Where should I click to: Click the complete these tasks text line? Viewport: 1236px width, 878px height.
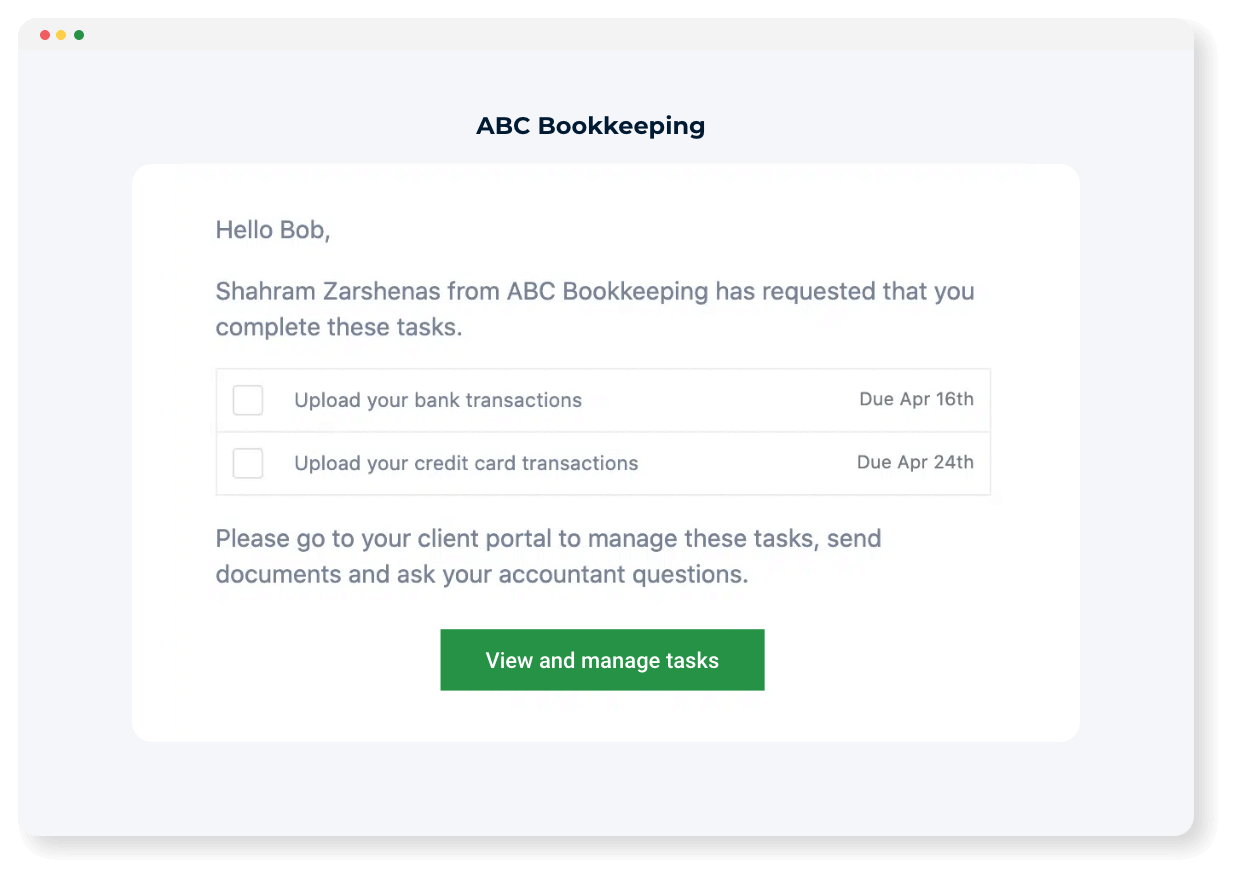click(x=339, y=328)
